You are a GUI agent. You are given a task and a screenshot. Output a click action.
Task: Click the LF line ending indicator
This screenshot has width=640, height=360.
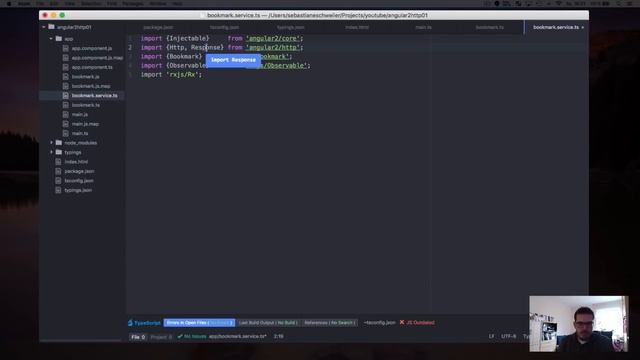(x=491, y=336)
